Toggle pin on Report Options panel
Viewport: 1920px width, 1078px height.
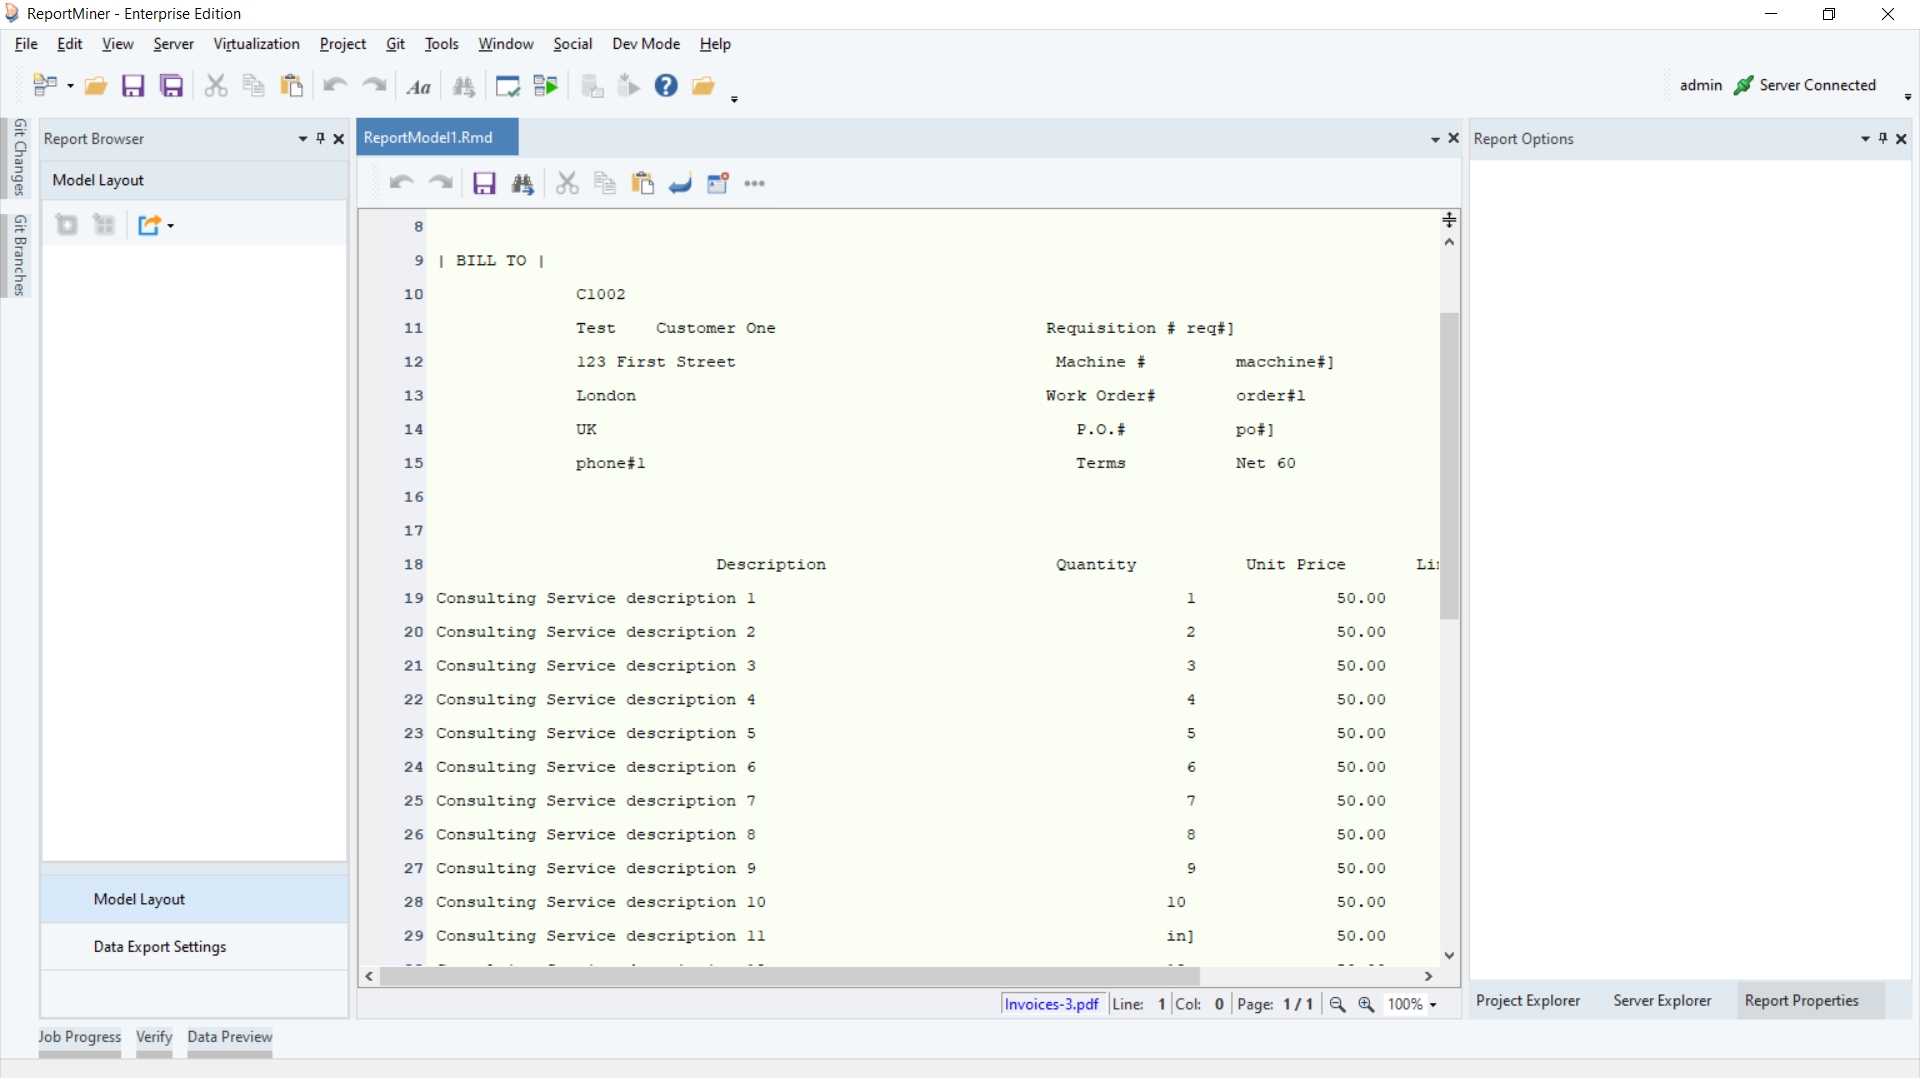(1883, 139)
